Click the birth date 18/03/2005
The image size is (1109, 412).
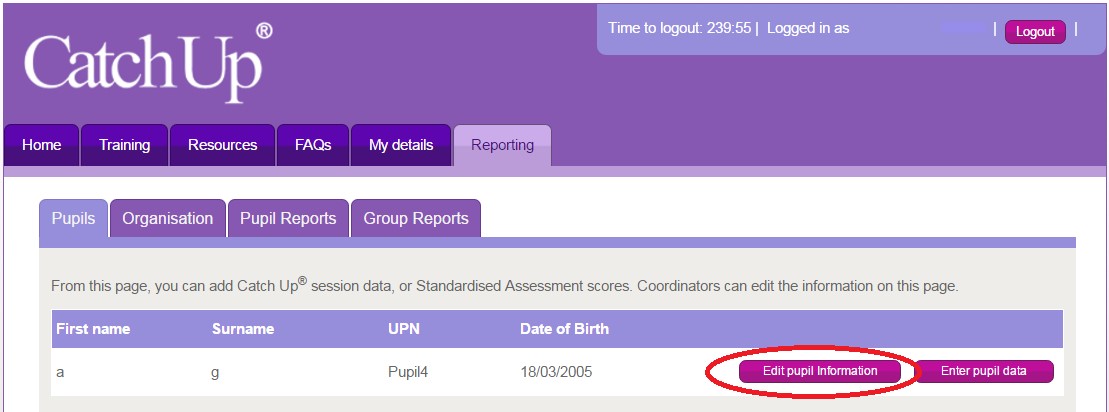[556, 372]
